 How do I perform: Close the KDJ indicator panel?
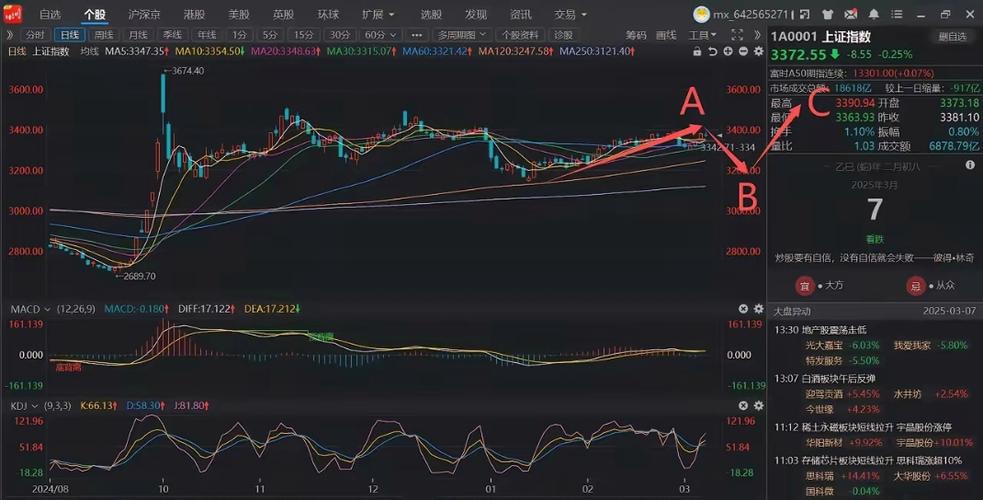[x=743, y=405]
